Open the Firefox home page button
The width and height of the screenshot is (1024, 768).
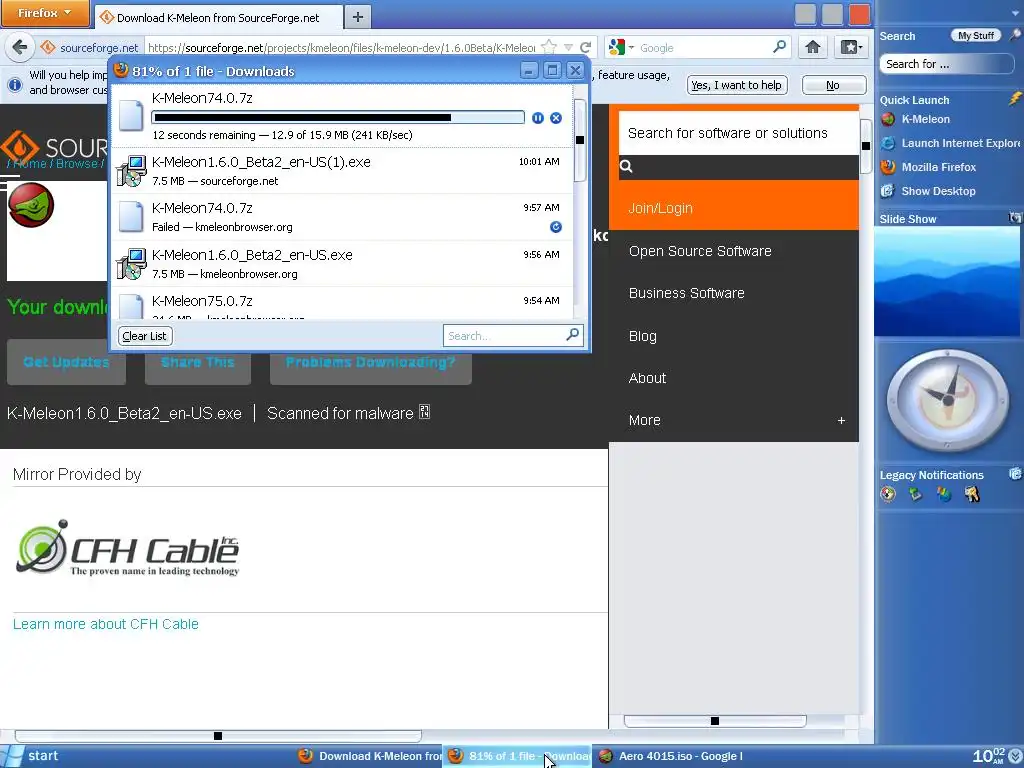812,47
